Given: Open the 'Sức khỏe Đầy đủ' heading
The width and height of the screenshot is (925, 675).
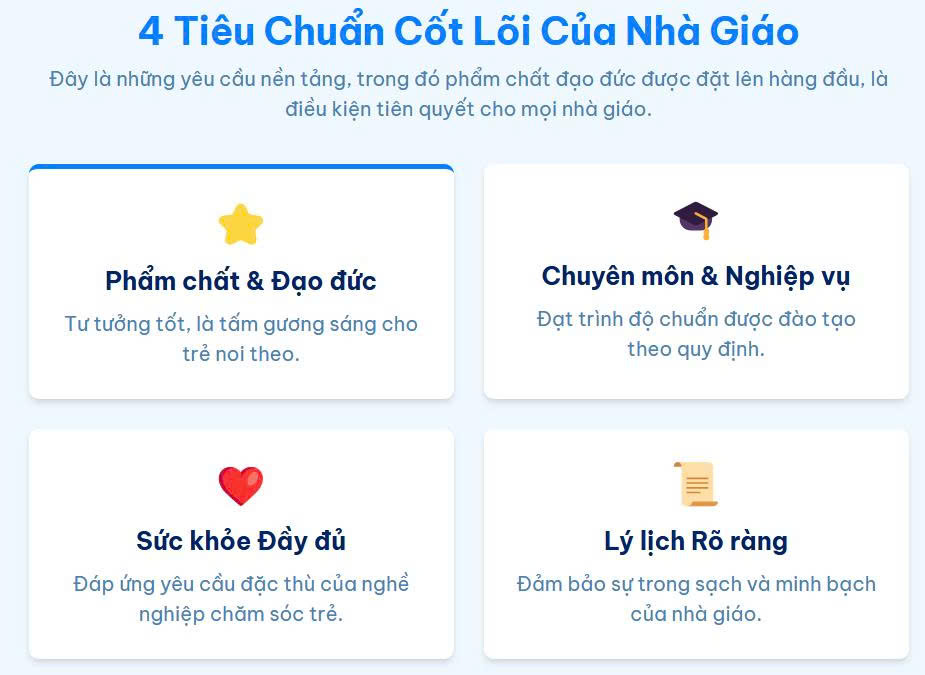Looking at the screenshot, I should click(x=241, y=541).
